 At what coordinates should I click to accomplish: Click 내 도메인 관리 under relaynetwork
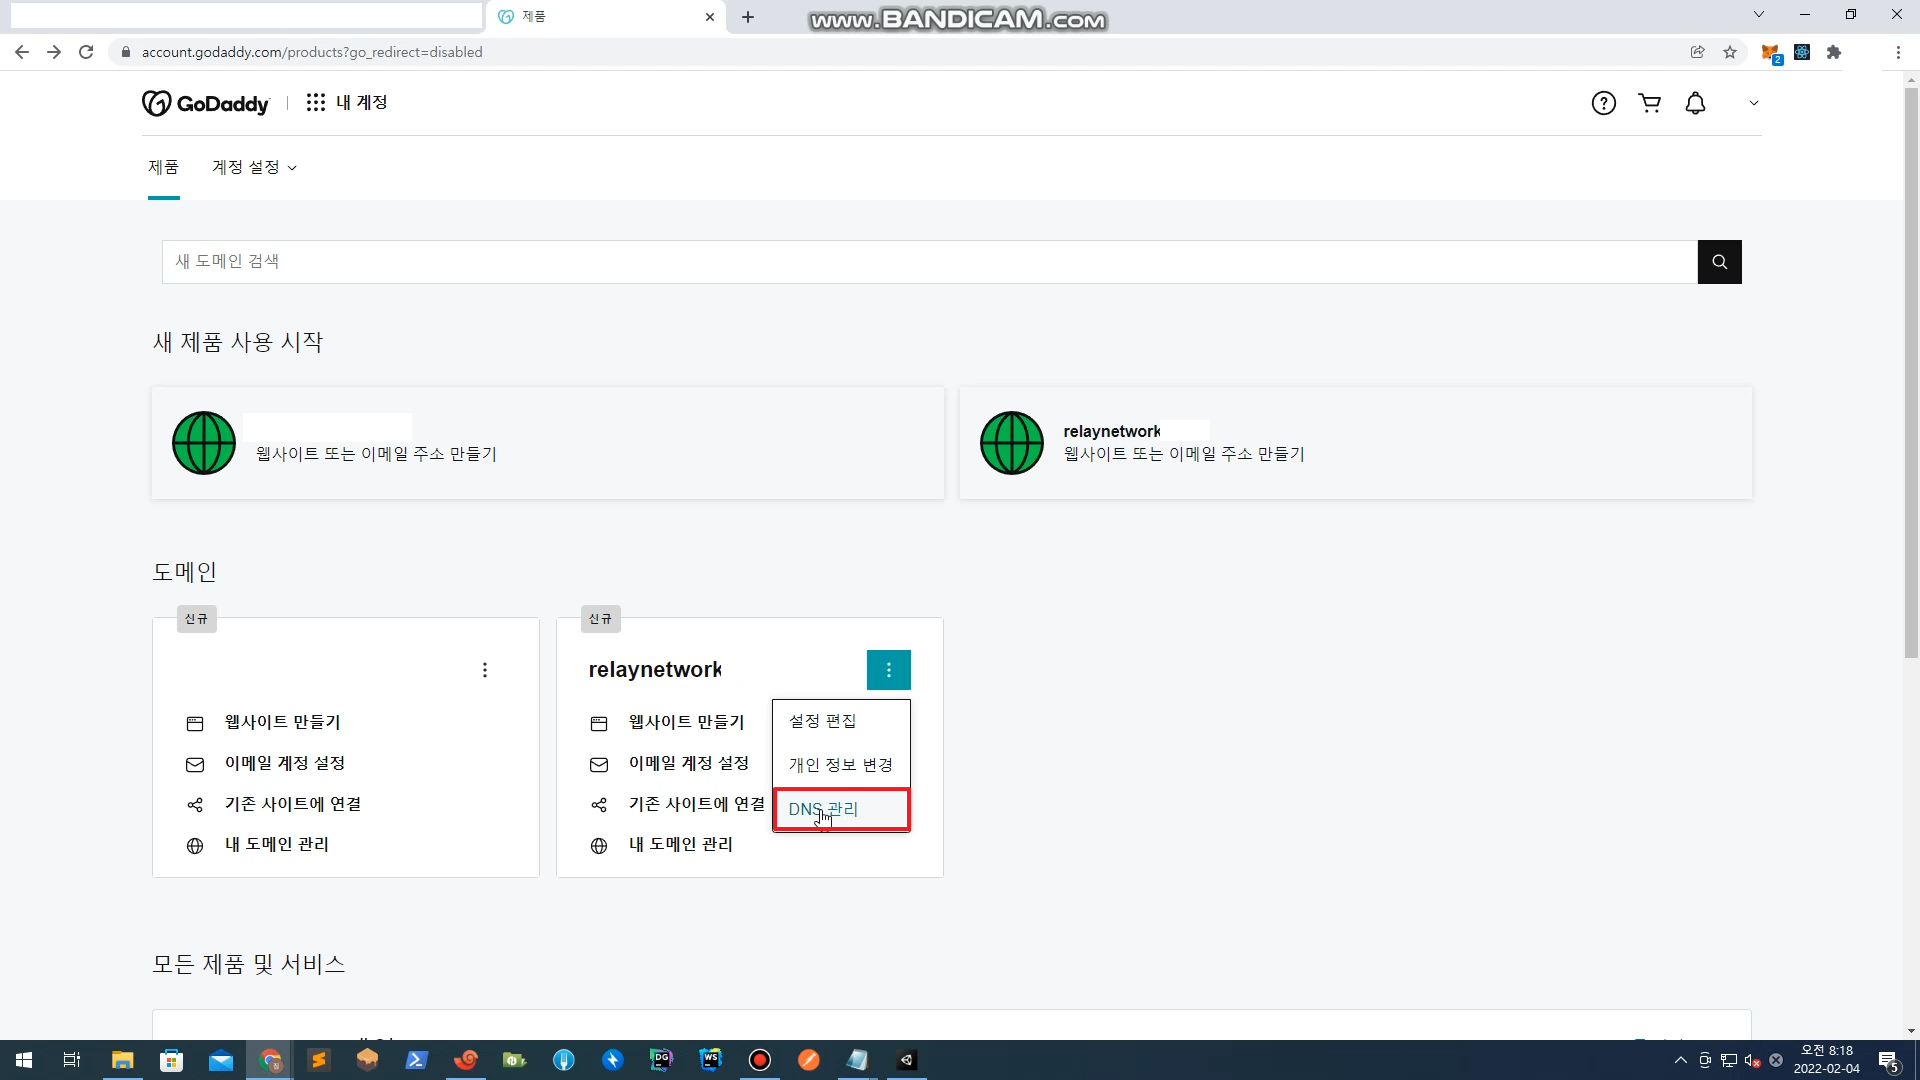(680, 845)
